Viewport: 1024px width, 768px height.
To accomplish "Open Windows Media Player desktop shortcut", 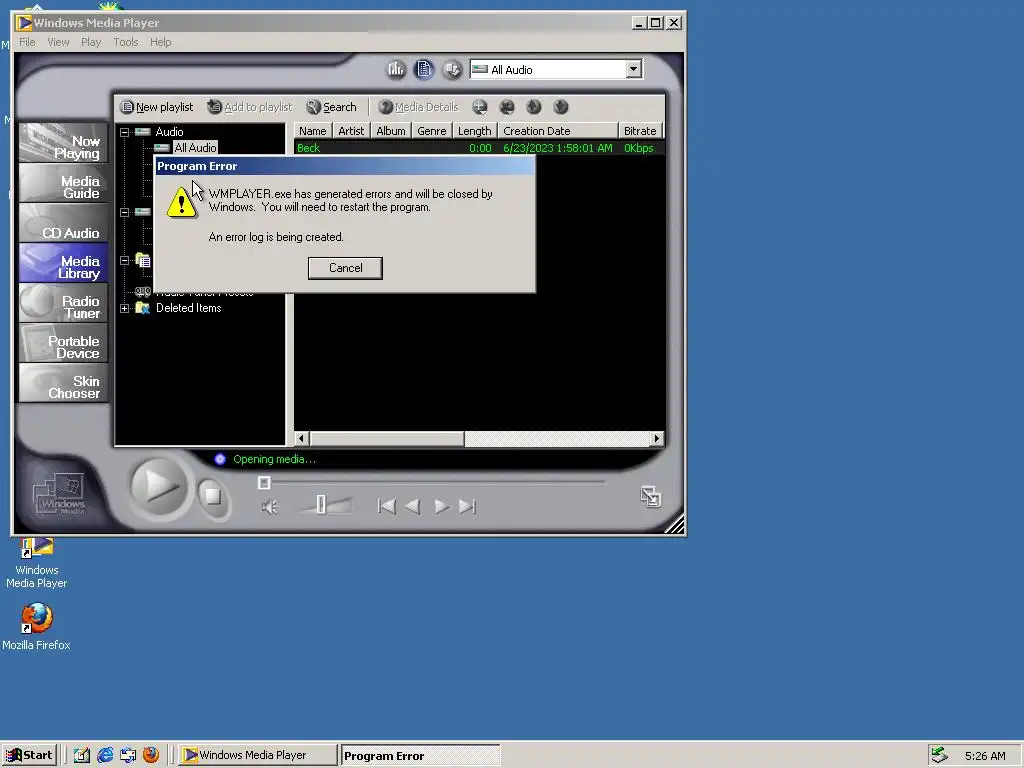I will (37, 563).
